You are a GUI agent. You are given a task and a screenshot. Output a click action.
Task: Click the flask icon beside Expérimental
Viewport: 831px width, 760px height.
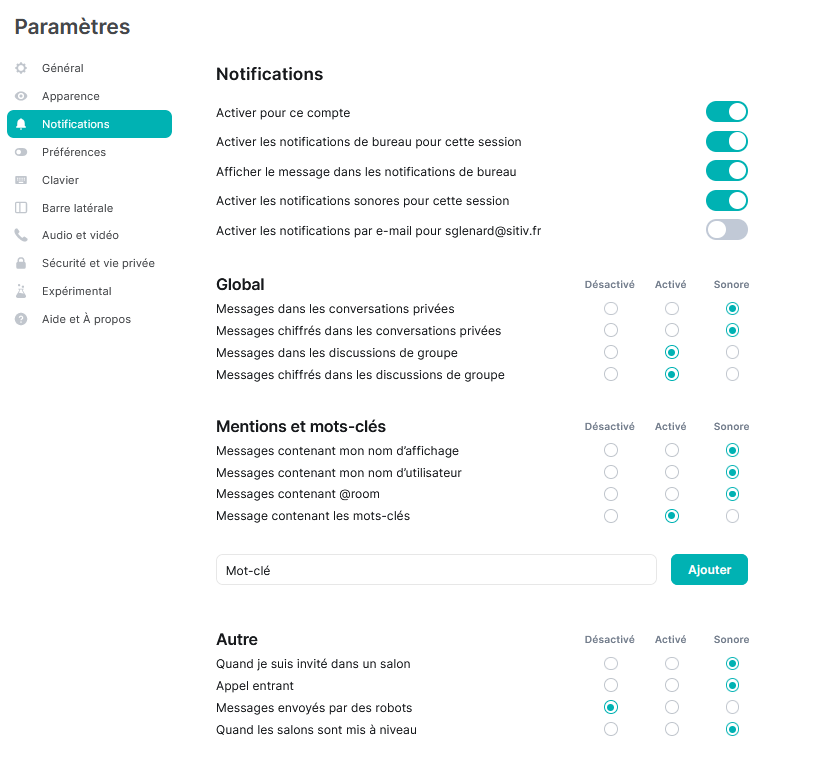(21, 291)
